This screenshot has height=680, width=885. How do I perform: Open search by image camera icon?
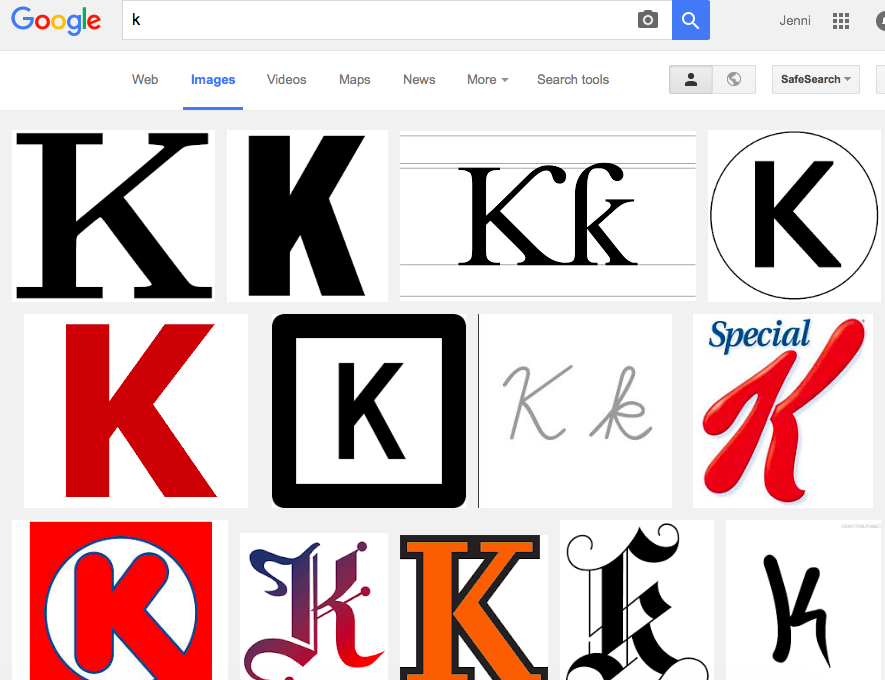[x=647, y=20]
